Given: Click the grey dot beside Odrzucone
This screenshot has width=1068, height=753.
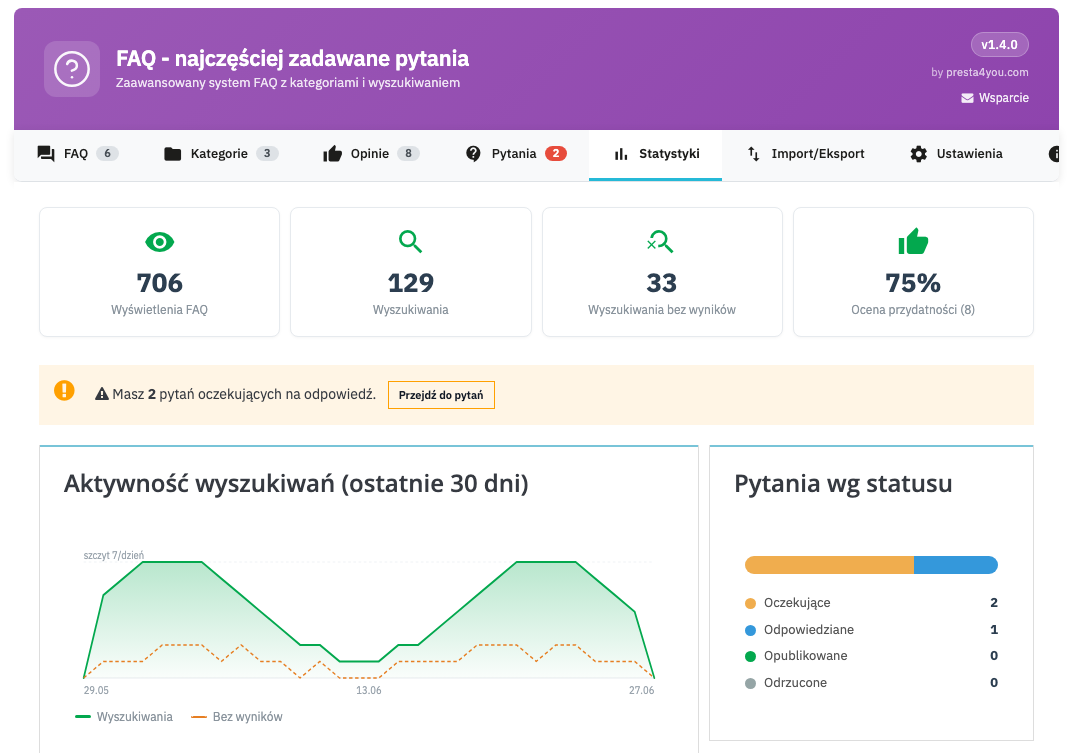Looking at the screenshot, I should click(x=751, y=683).
